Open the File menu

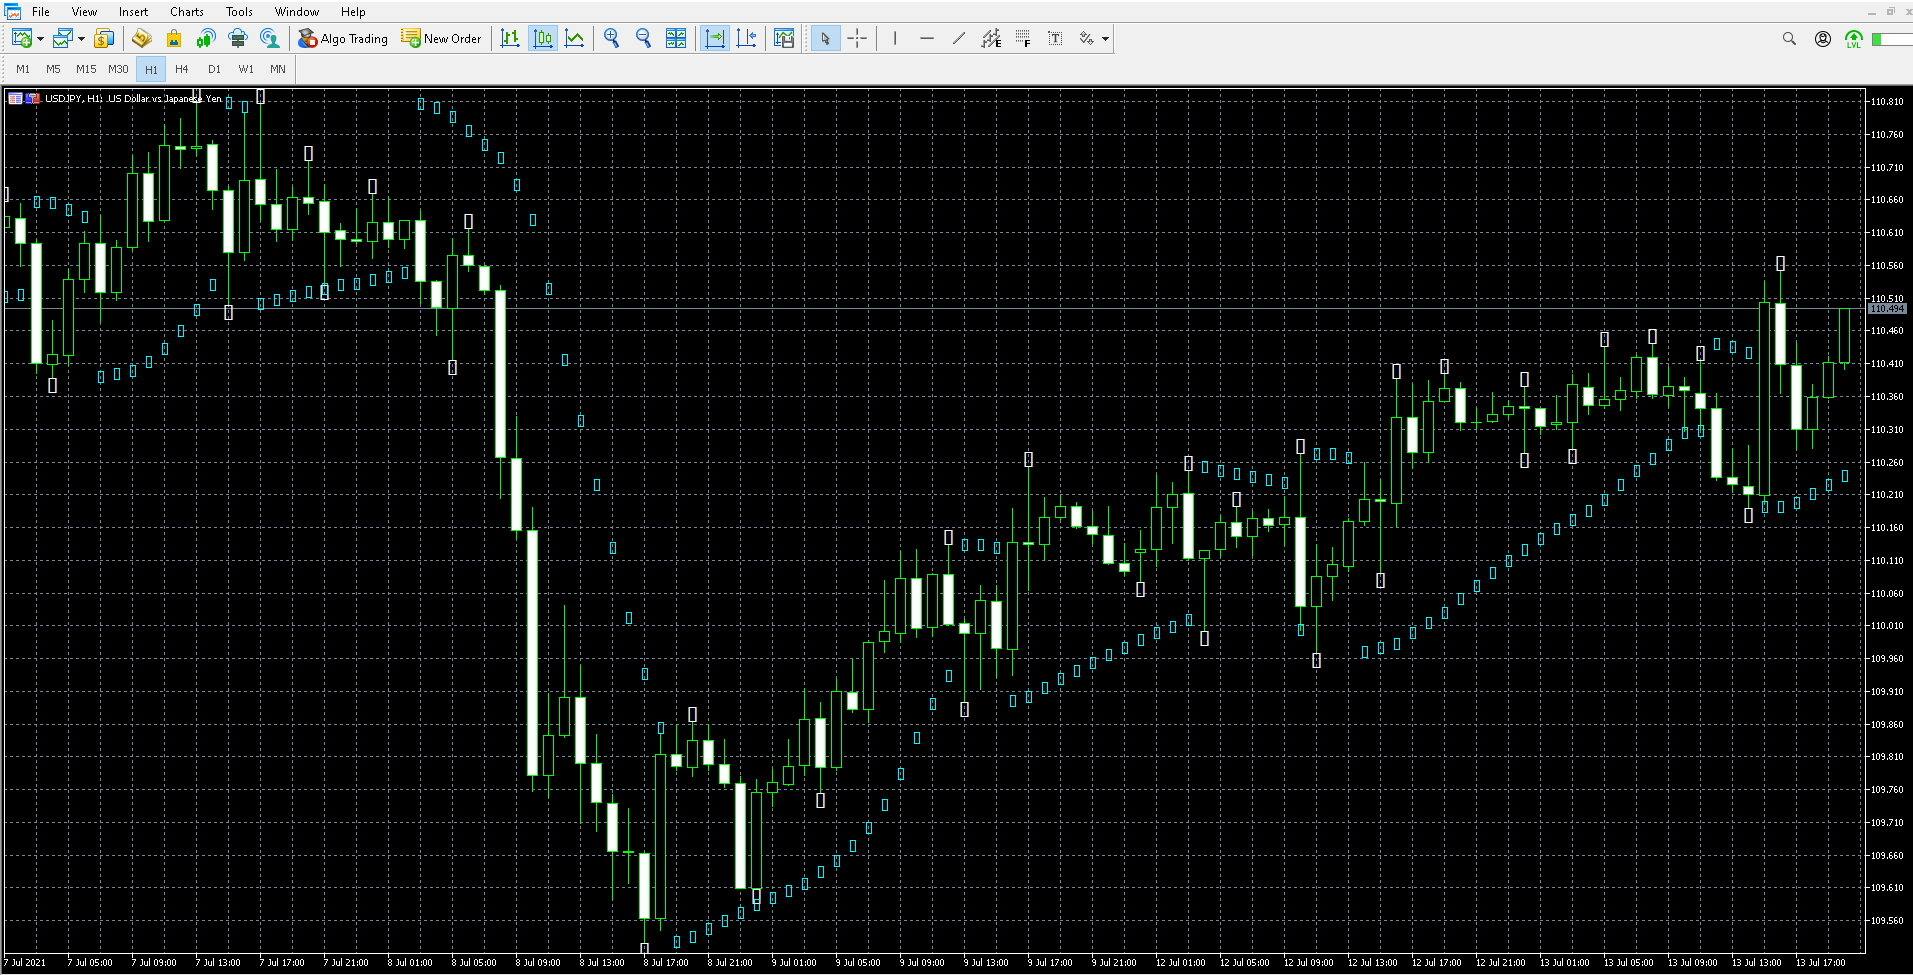click(x=41, y=12)
